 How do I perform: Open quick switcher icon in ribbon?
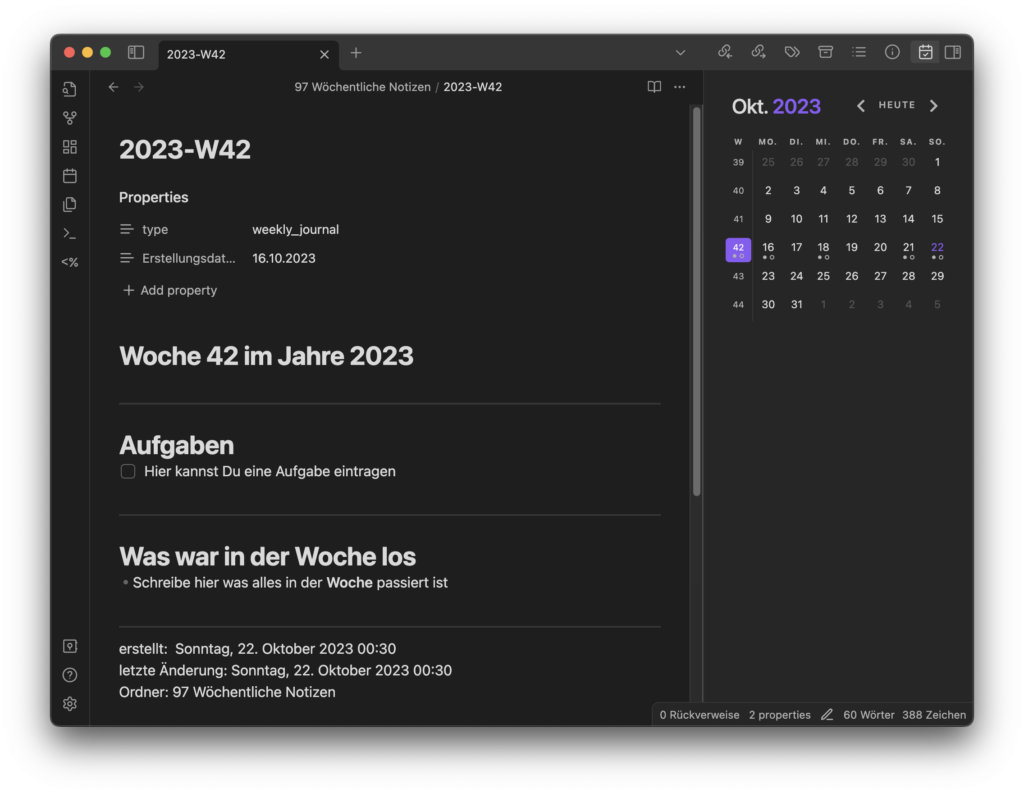70,89
